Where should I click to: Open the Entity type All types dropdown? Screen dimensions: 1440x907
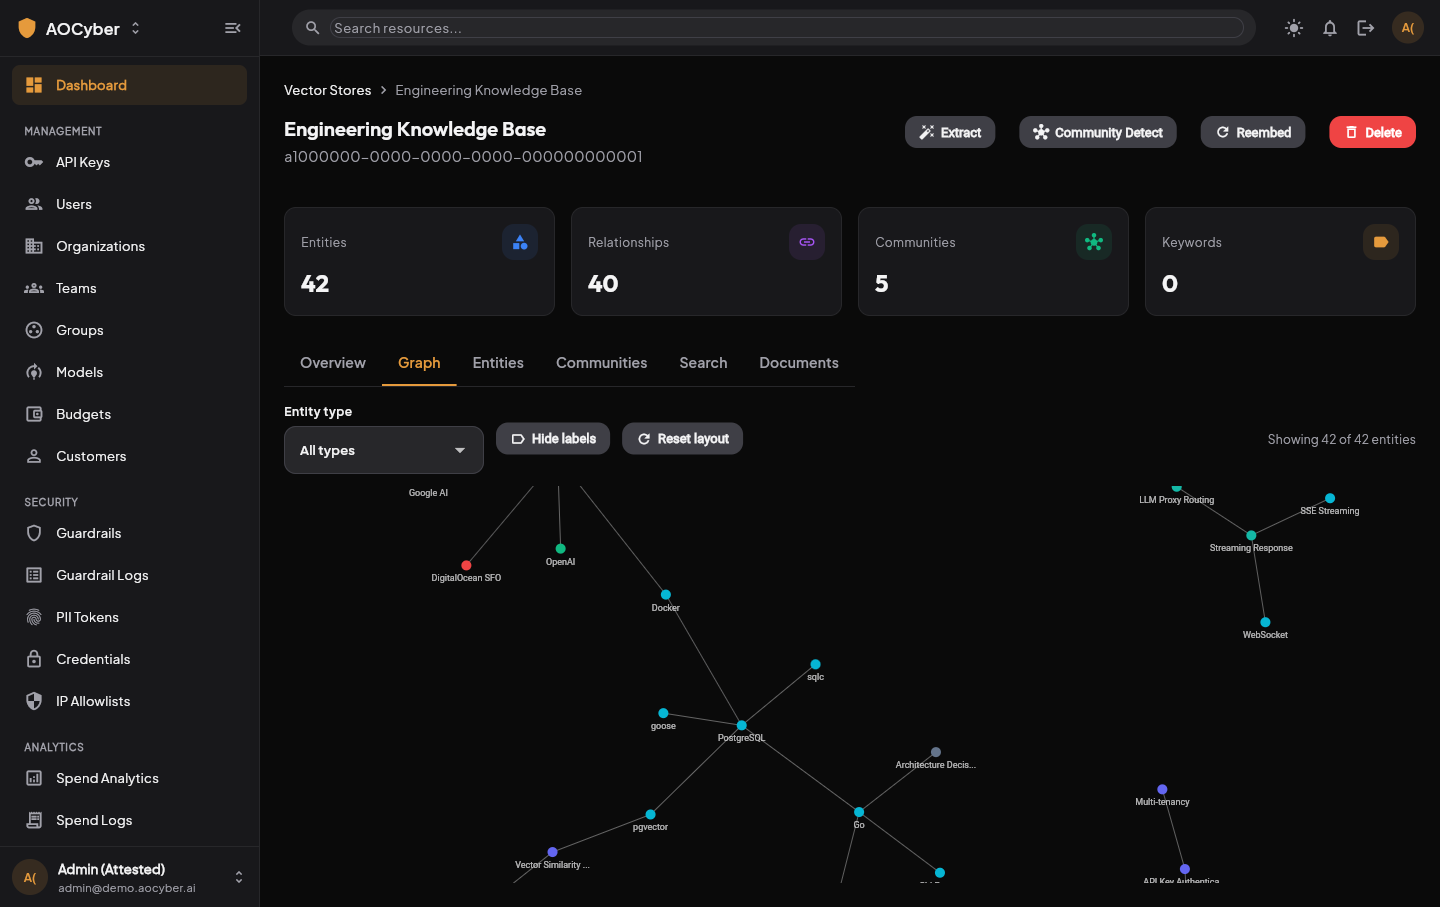(384, 450)
